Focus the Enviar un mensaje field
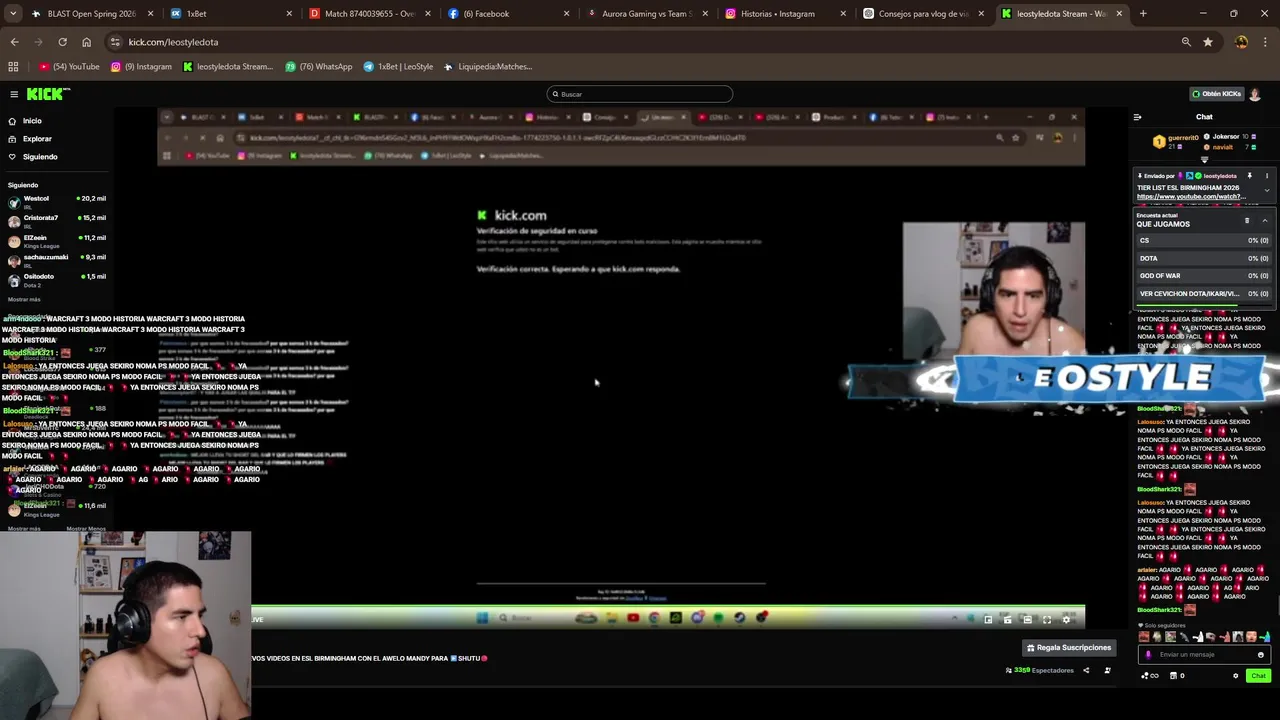The image size is (1280, 720). pyautogui.click(x=1204, y=654)
